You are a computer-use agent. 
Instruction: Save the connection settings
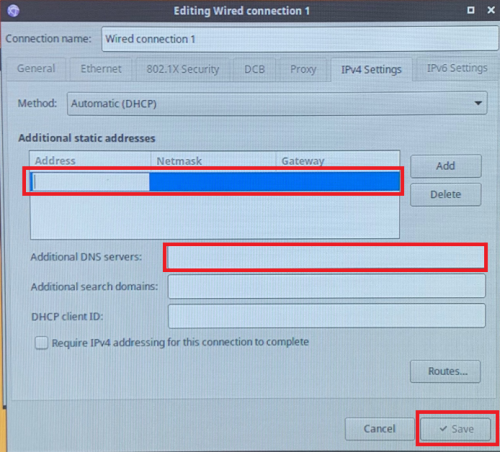[456, 429]
